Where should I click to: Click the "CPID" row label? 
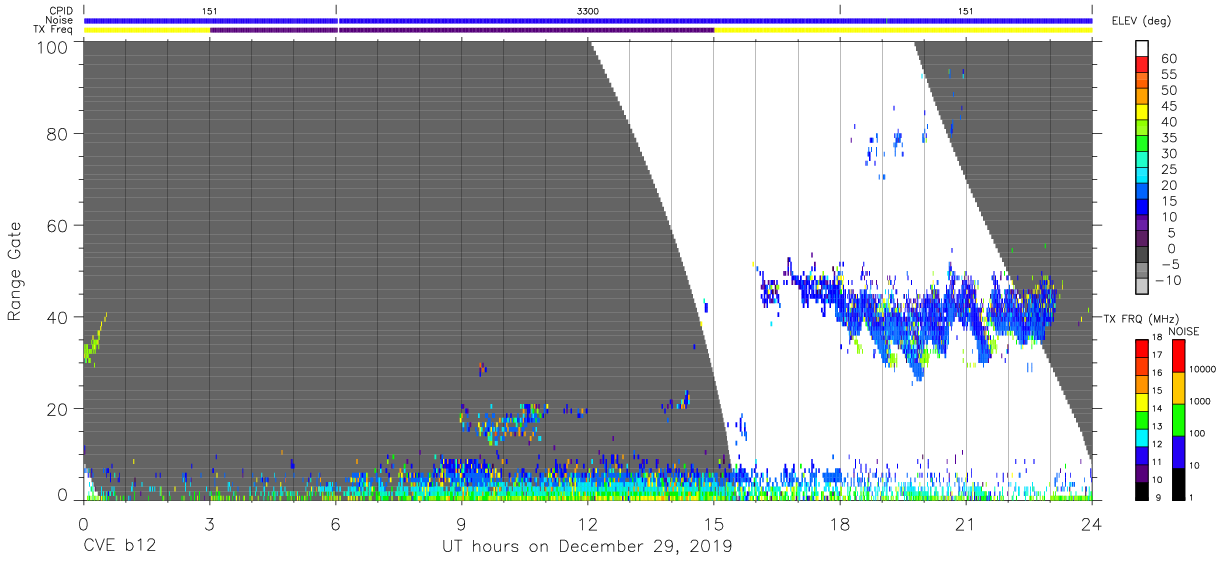[x=61, y=10]
